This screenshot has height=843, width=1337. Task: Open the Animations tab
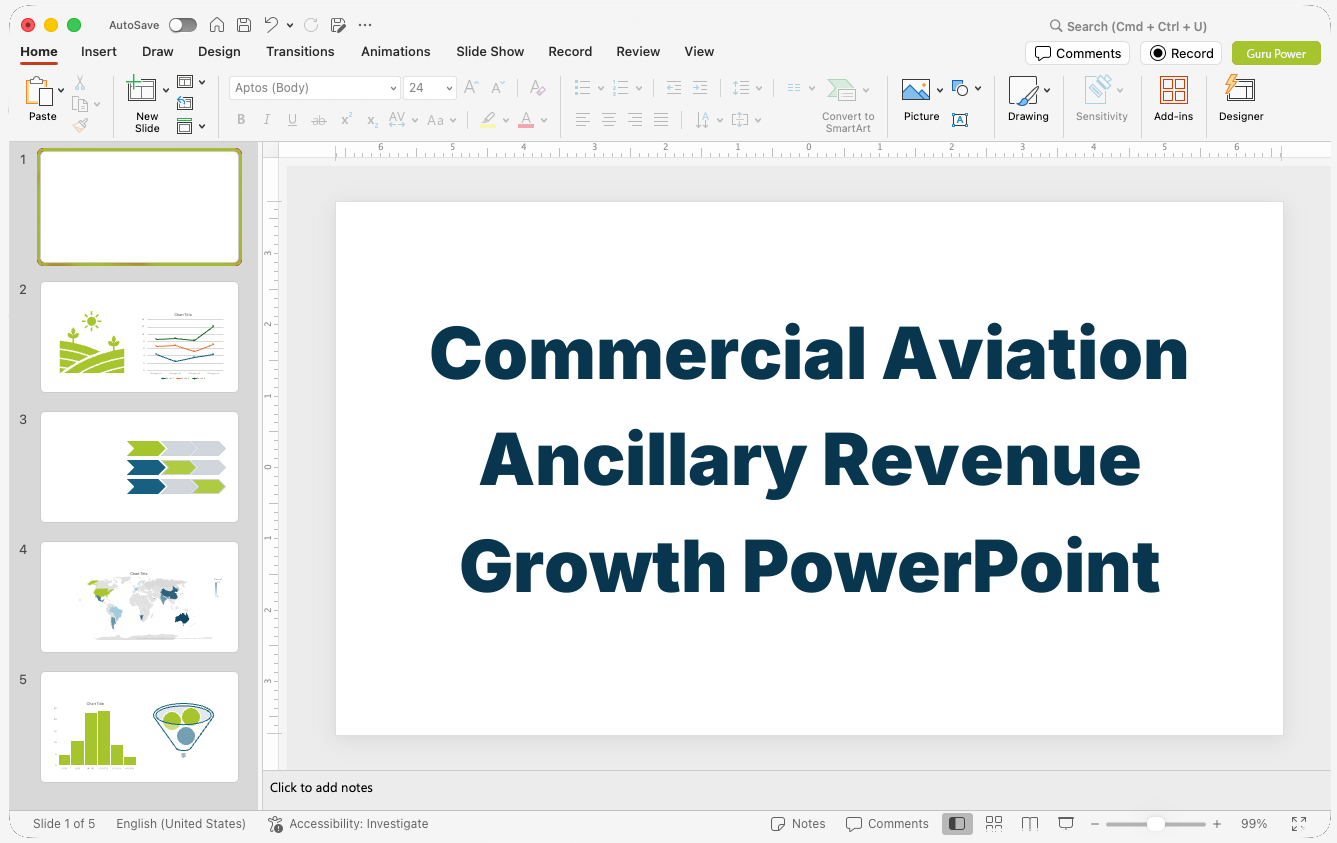coord(396,52)
